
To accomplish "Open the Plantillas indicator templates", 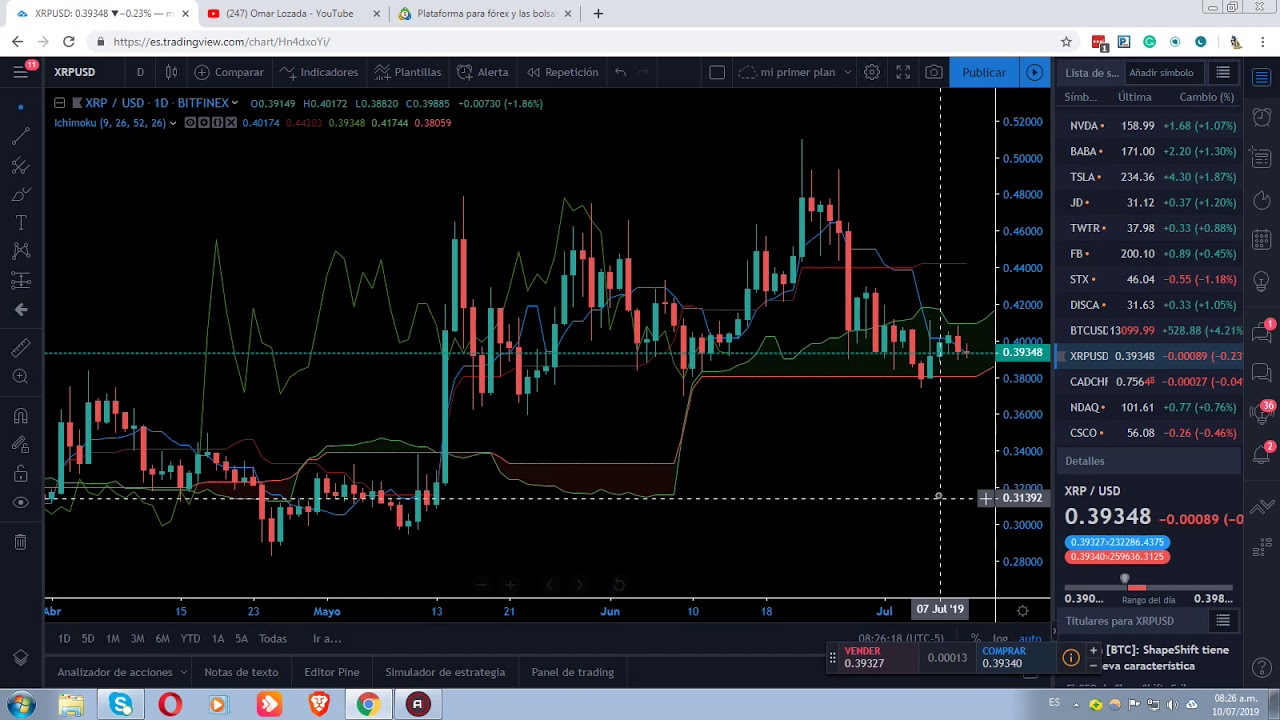I will click(407, 72).
